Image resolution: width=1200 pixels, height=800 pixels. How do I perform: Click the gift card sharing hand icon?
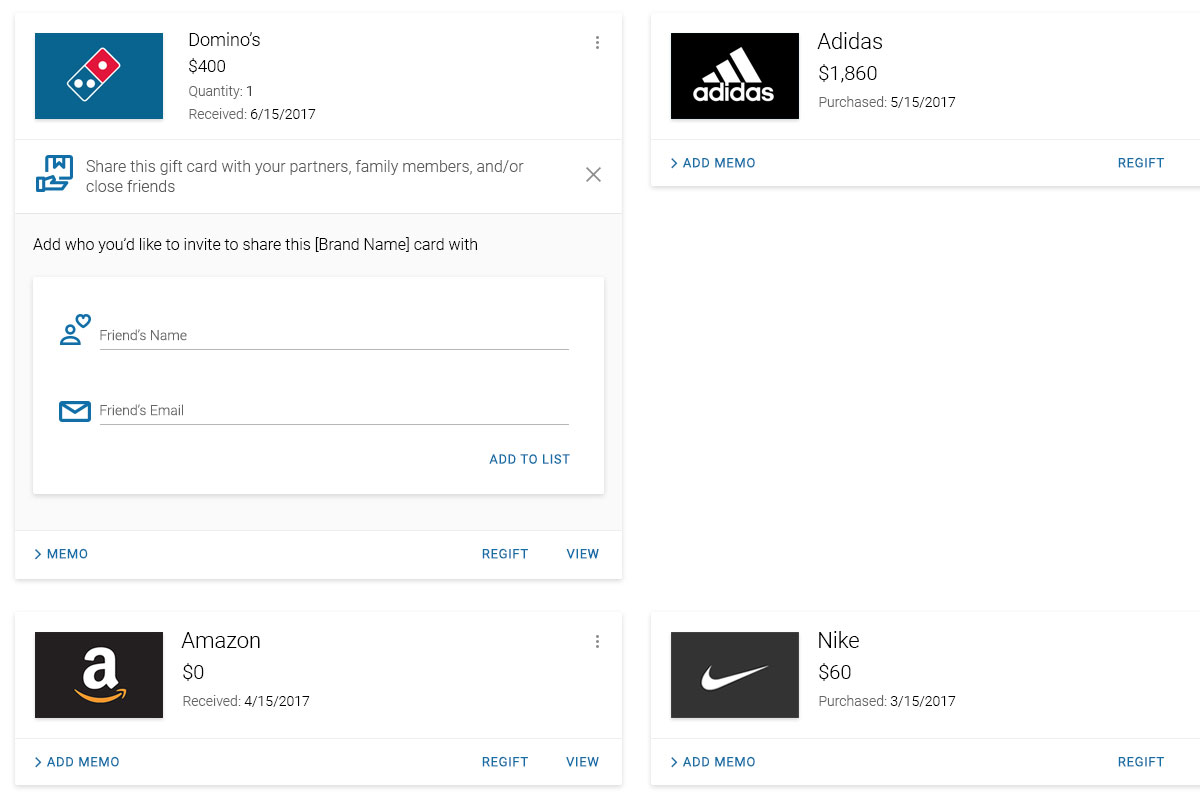pos(55,173)
